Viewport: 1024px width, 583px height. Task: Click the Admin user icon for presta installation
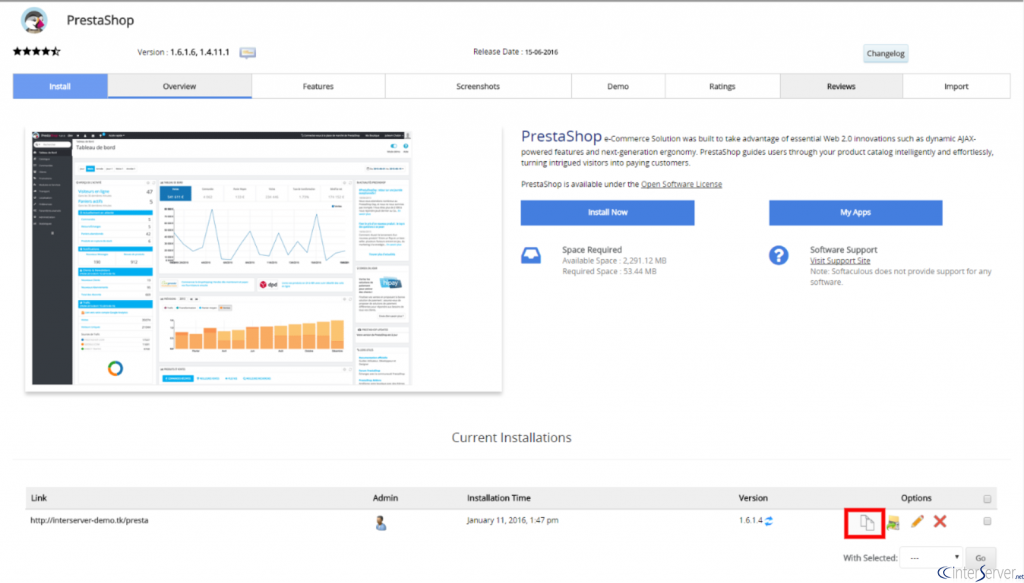click(381, 522)
